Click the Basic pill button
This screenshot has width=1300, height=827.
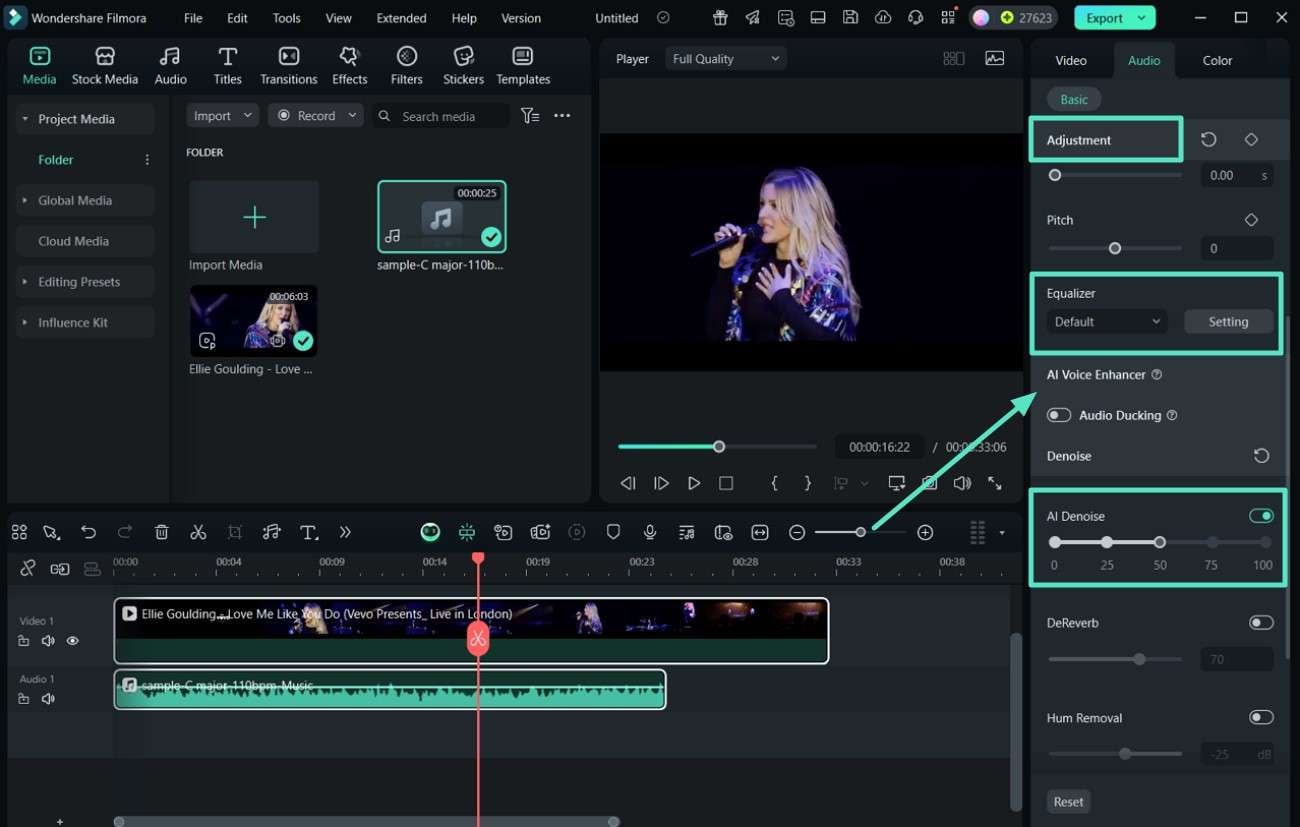point(1074,99)
